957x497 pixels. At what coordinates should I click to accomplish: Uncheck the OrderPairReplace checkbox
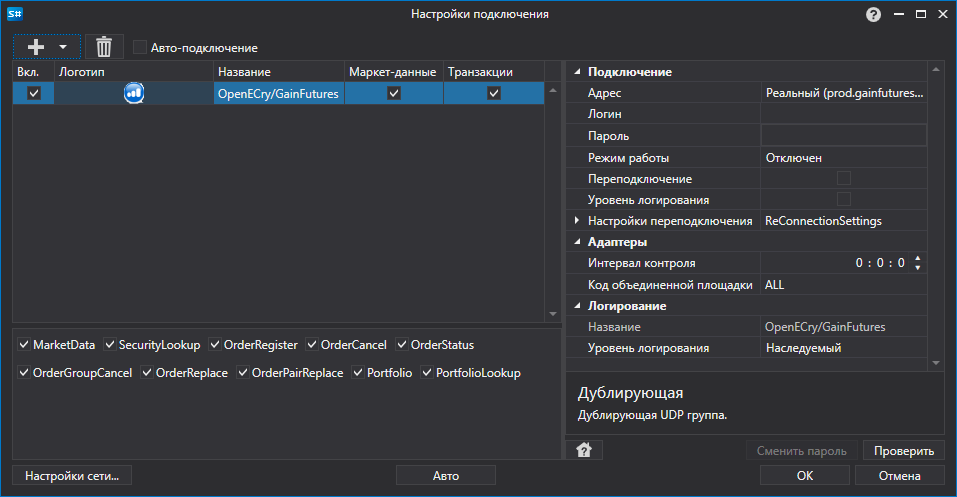243,372
